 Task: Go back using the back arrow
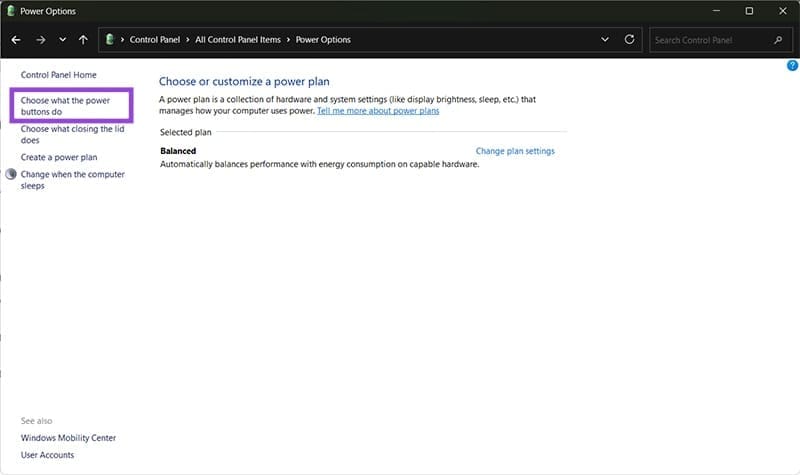click(x=16, y=40)
